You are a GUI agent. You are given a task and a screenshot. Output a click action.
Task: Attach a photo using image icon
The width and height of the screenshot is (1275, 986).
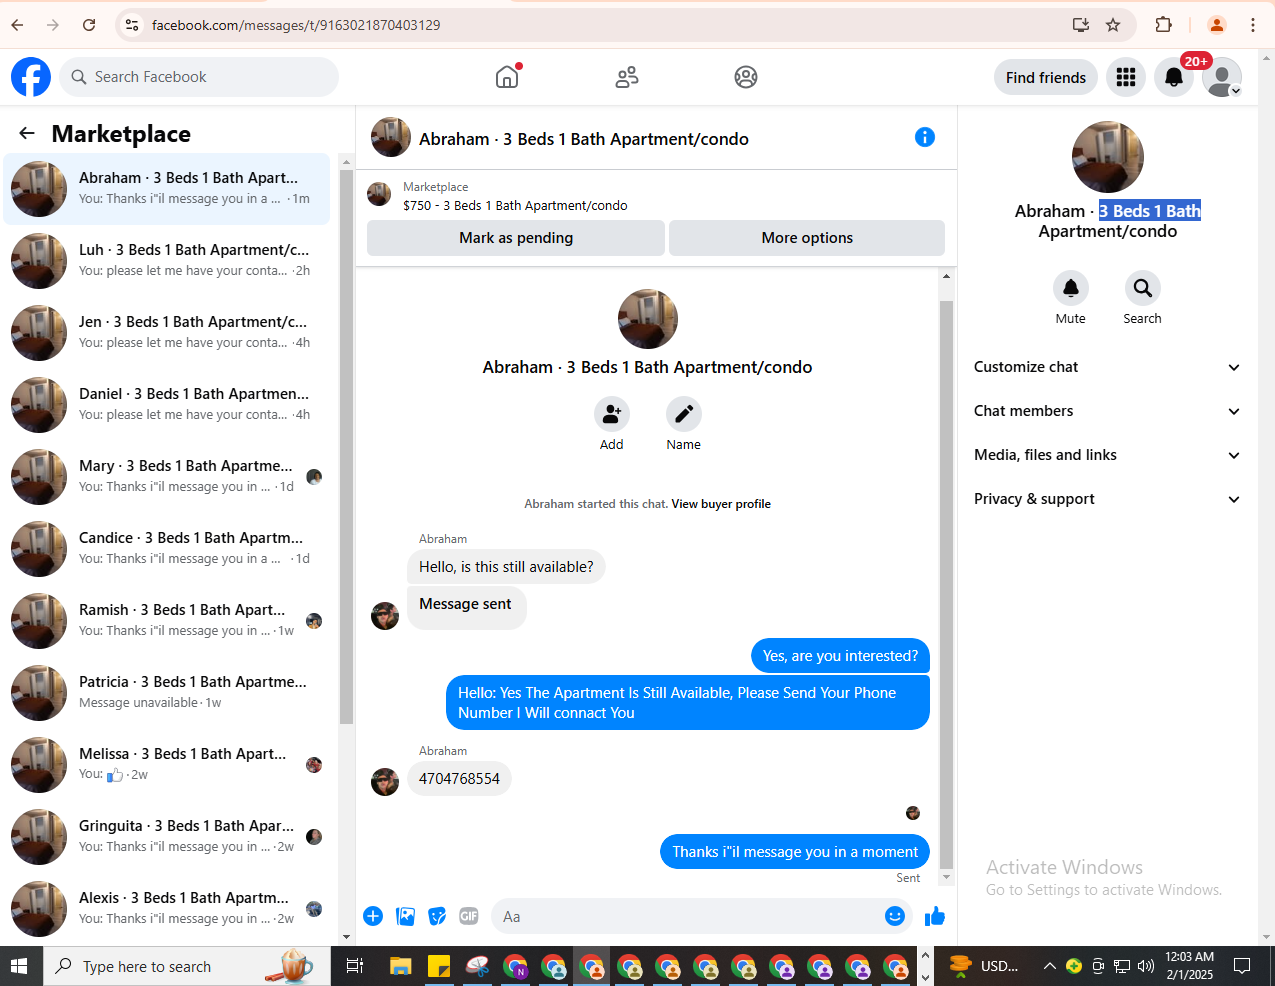tap(405, 916)
